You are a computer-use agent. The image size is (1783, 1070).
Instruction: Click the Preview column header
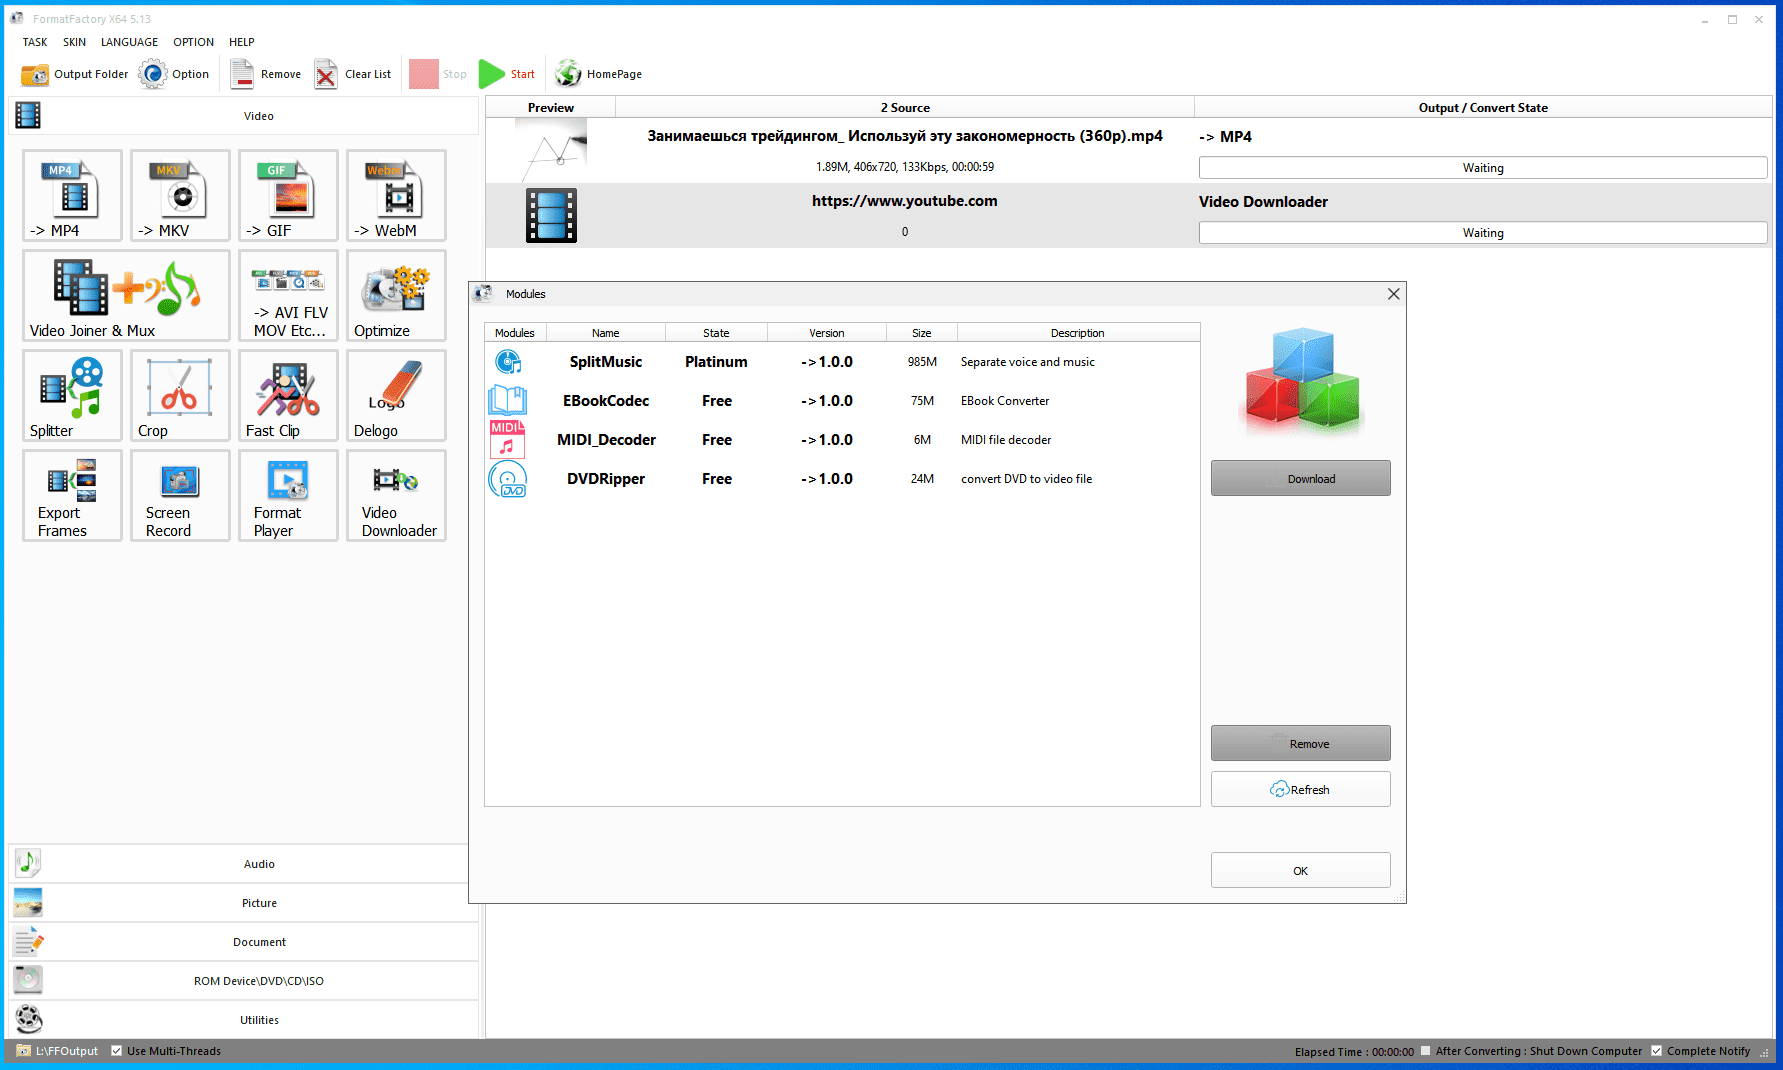551,108
